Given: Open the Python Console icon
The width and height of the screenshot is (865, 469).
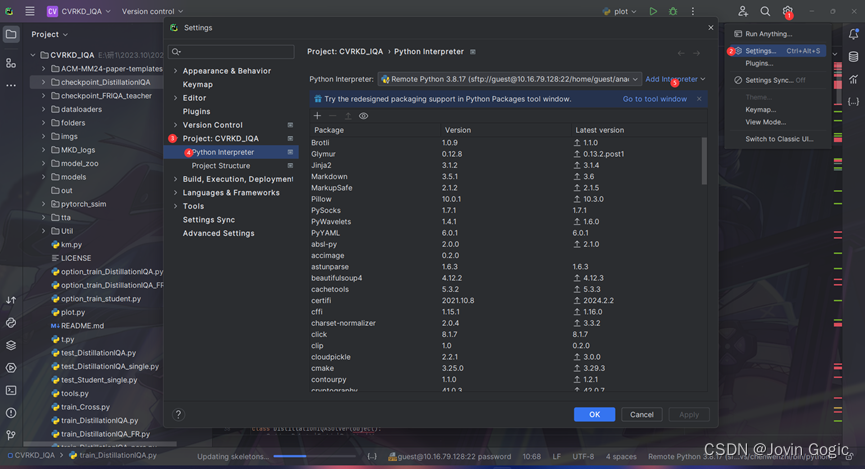Looking at the screenshot, I should [x=11, y=323].
